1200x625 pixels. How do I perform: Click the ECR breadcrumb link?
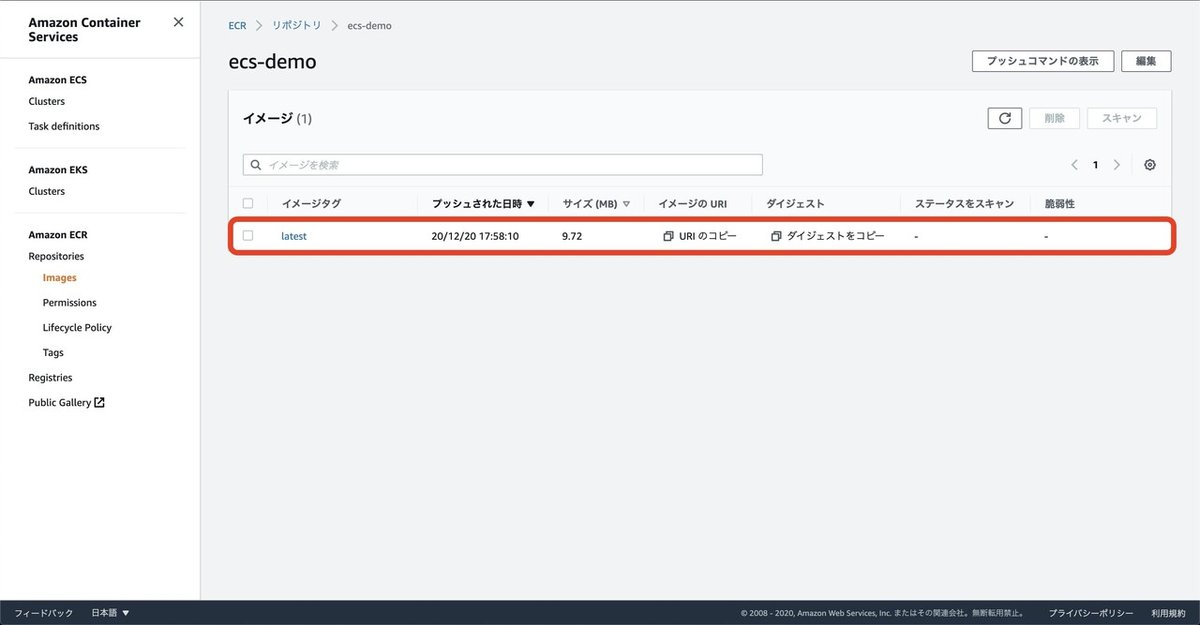tap(237, 26)
